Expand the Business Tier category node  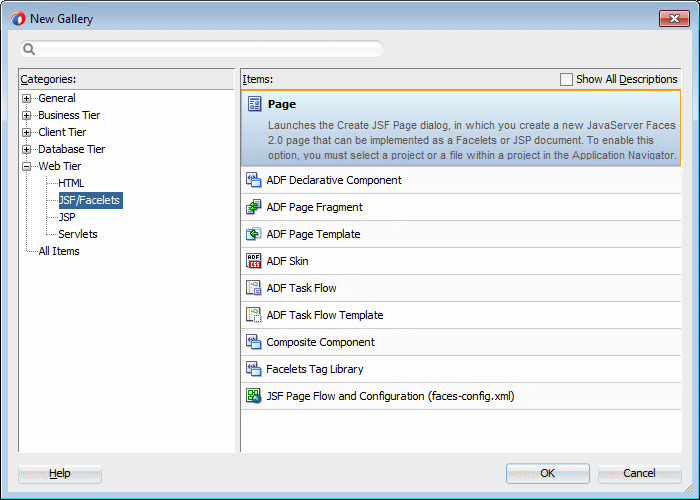pyautogui.click(x=26, y=115)
